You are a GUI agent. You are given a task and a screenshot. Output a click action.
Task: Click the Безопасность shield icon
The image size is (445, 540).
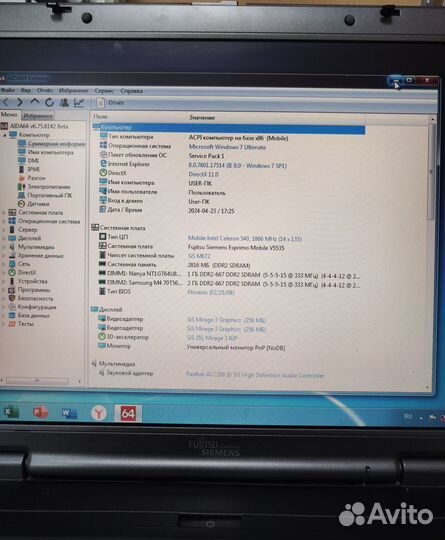12,298
